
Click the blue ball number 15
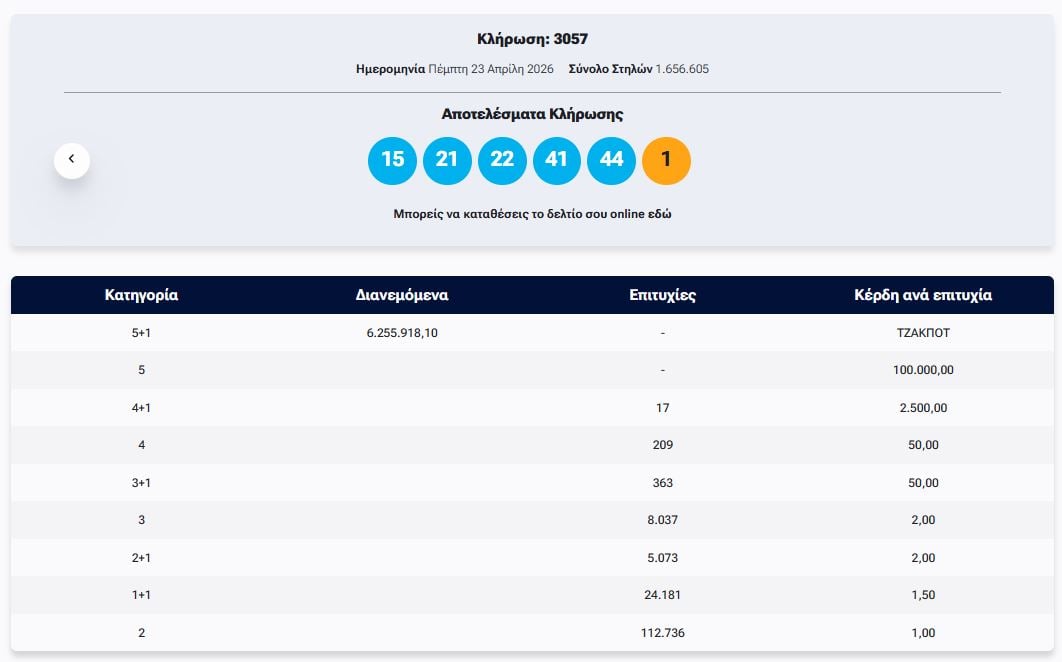point(392,160)
